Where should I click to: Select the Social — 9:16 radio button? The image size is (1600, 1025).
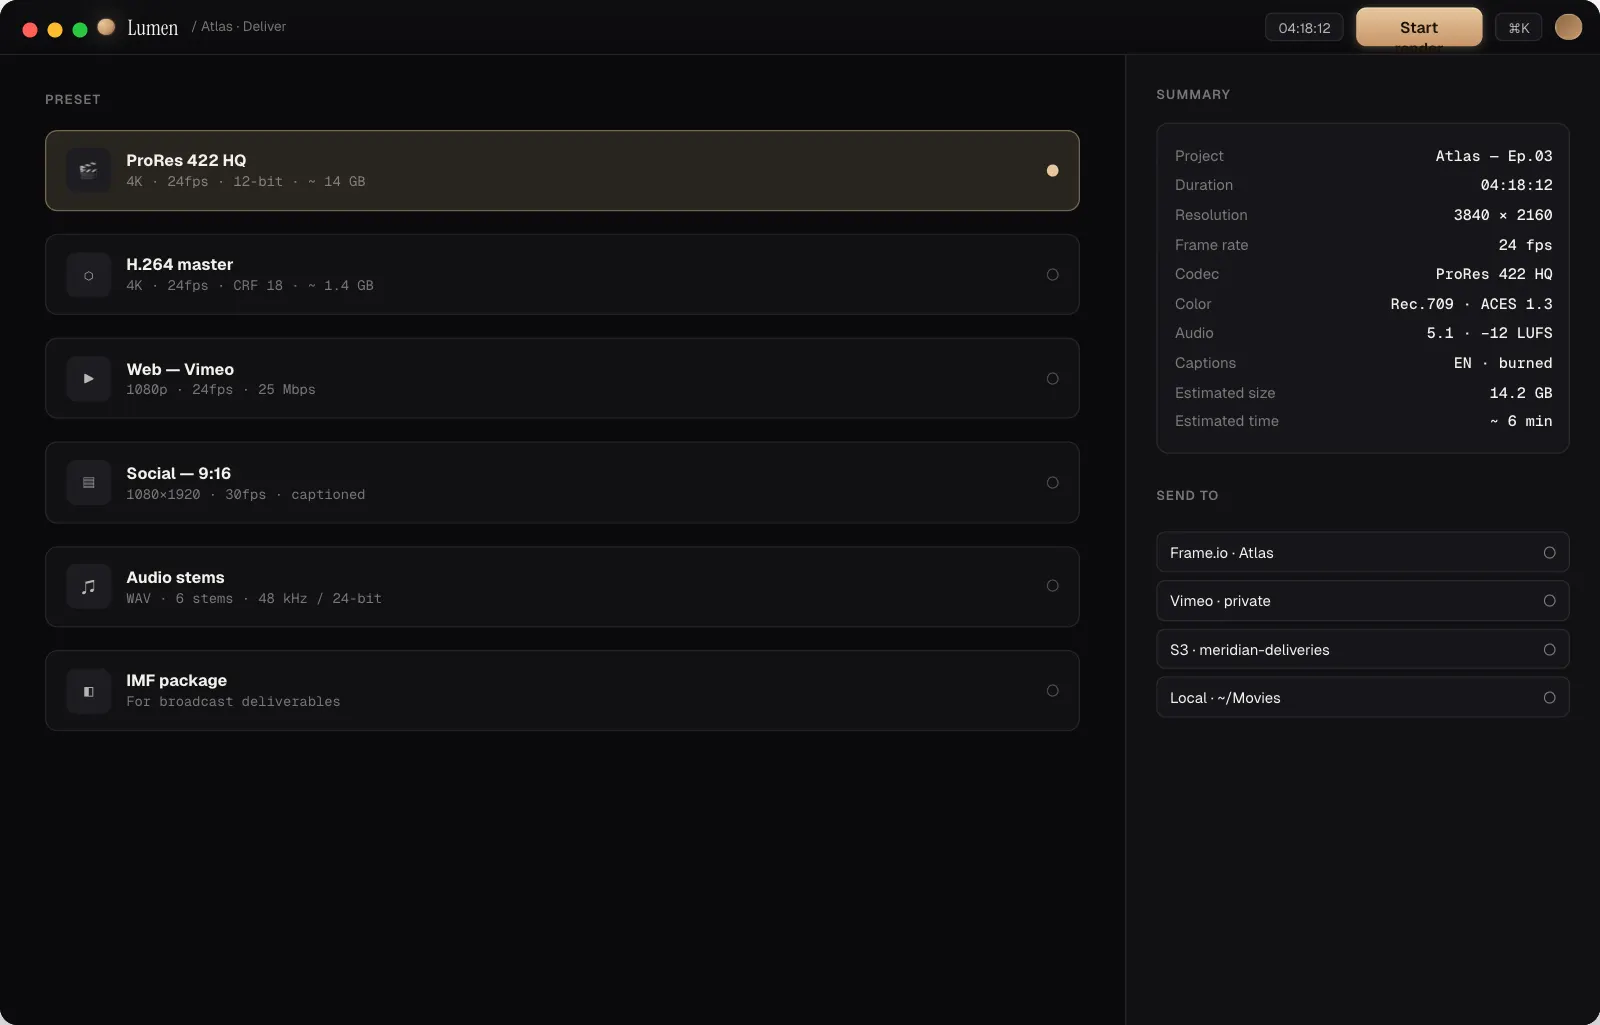coord(1052,483)
